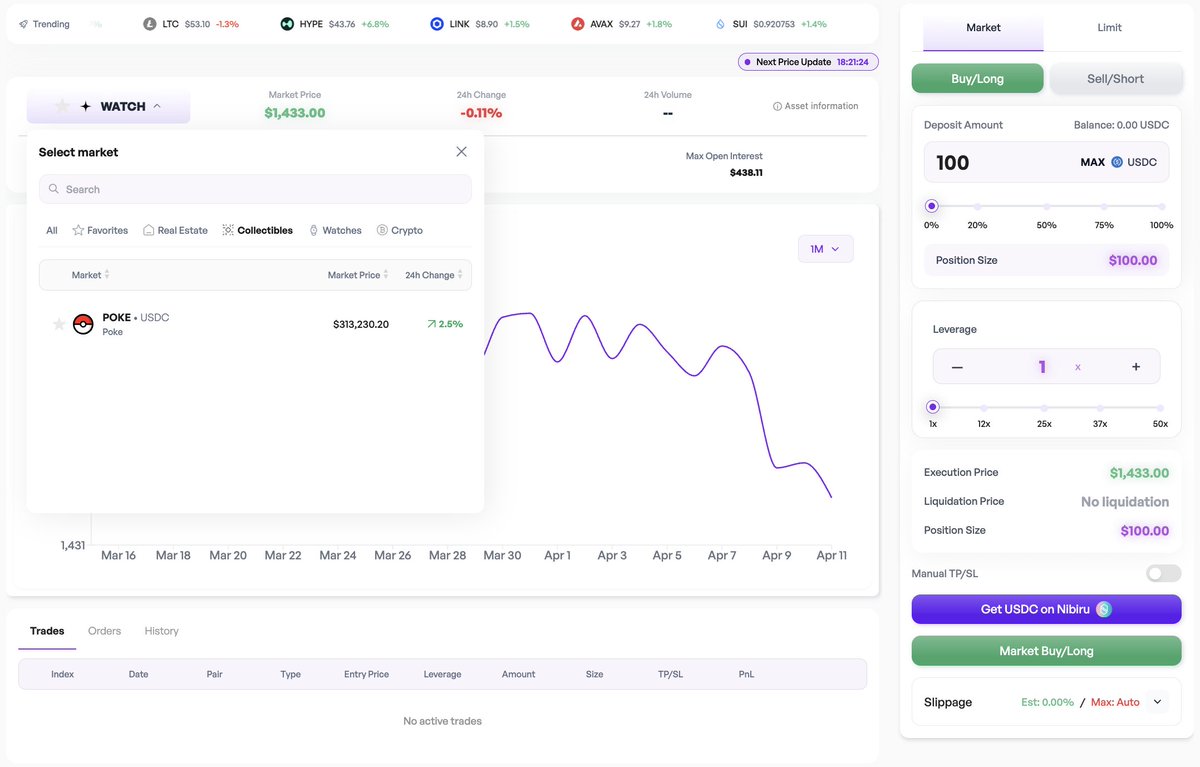
Task: Click the Execution Price $1,433.00 value
Action: (x=1139, y=473)
